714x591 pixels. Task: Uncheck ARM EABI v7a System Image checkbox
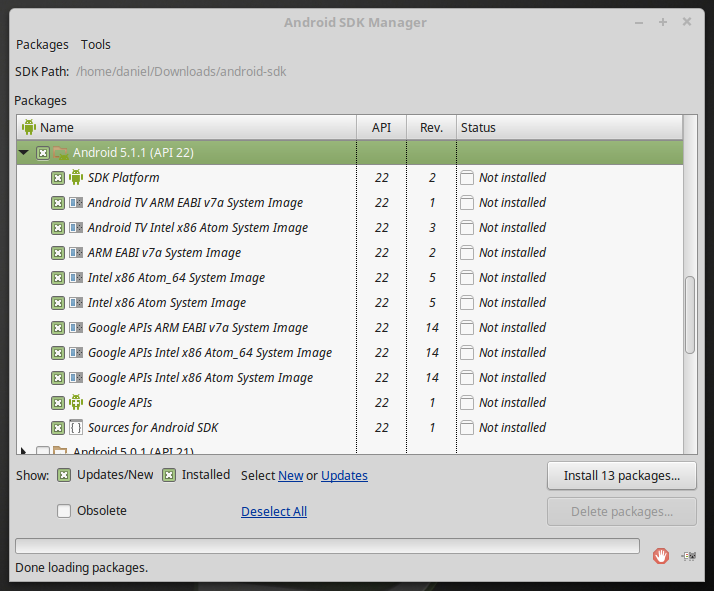pos(58,253)
